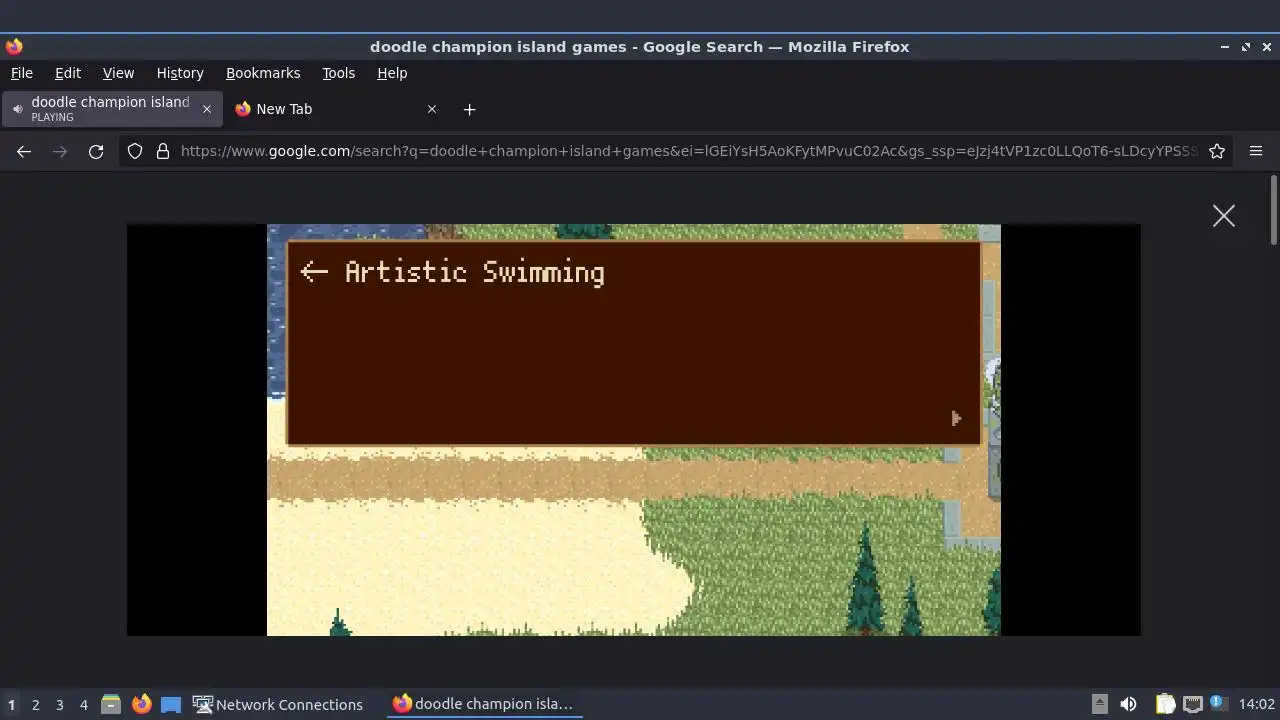The height and width of the screenshot is (720, 1280).
Task: Select the doodle champion island tab
Action: [110, 109]
